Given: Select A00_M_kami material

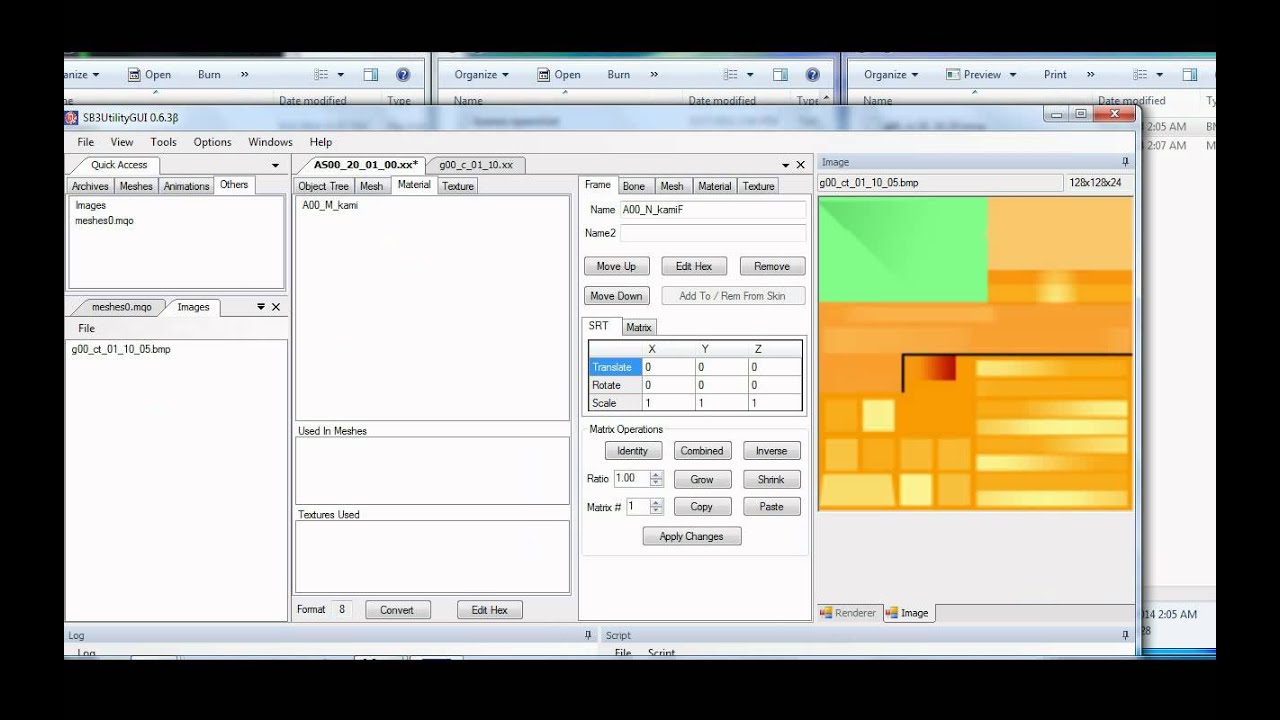Looking at the screenshot, I should [330, 205].
